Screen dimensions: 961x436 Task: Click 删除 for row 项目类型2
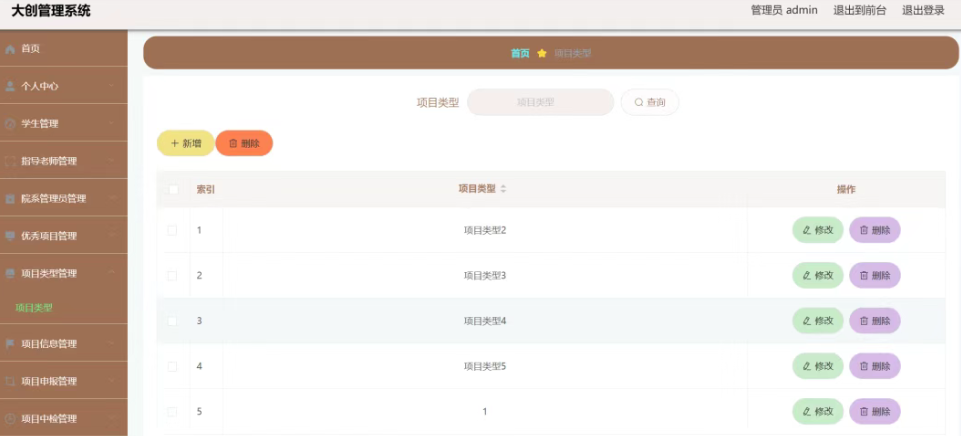875,230
